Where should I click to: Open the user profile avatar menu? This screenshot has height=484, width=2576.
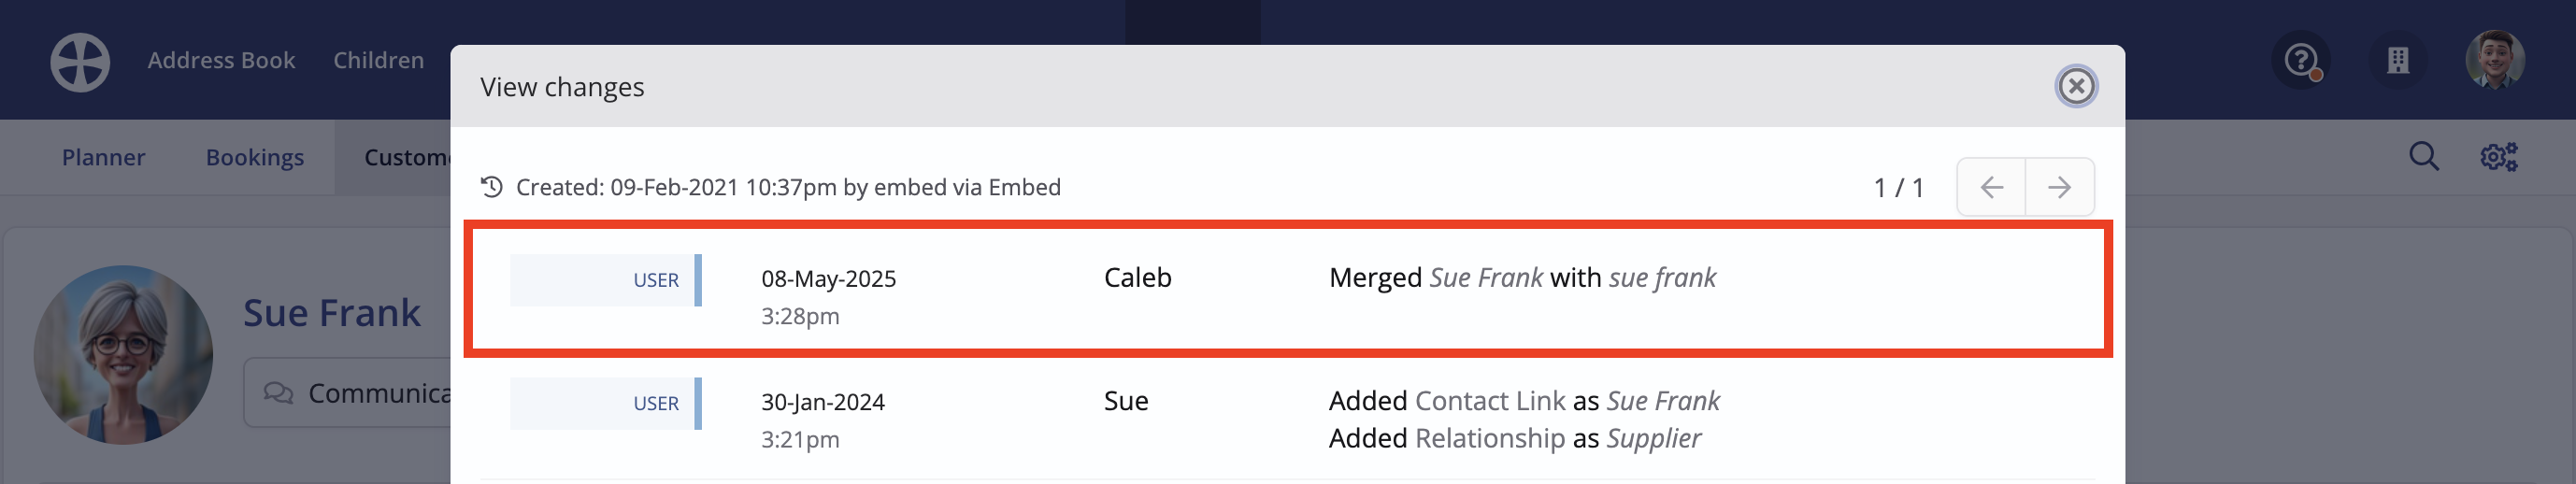click(2495, 60)
